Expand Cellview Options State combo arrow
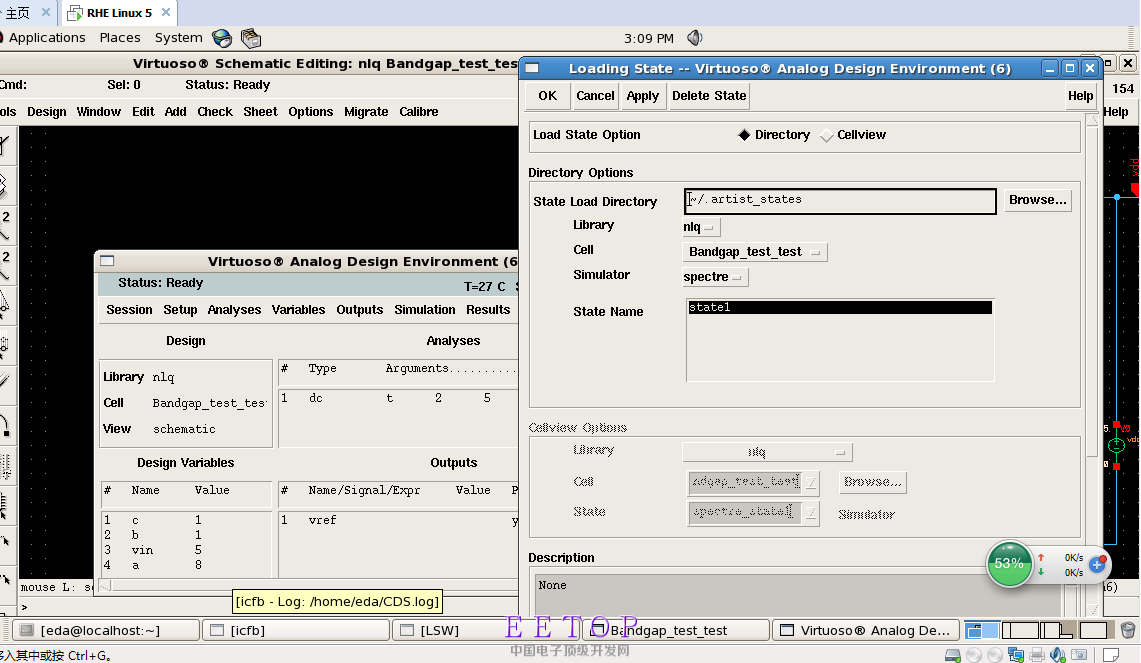Image resolution: width=1141 pixels, height=663 pixels. (x=811, y=512)
